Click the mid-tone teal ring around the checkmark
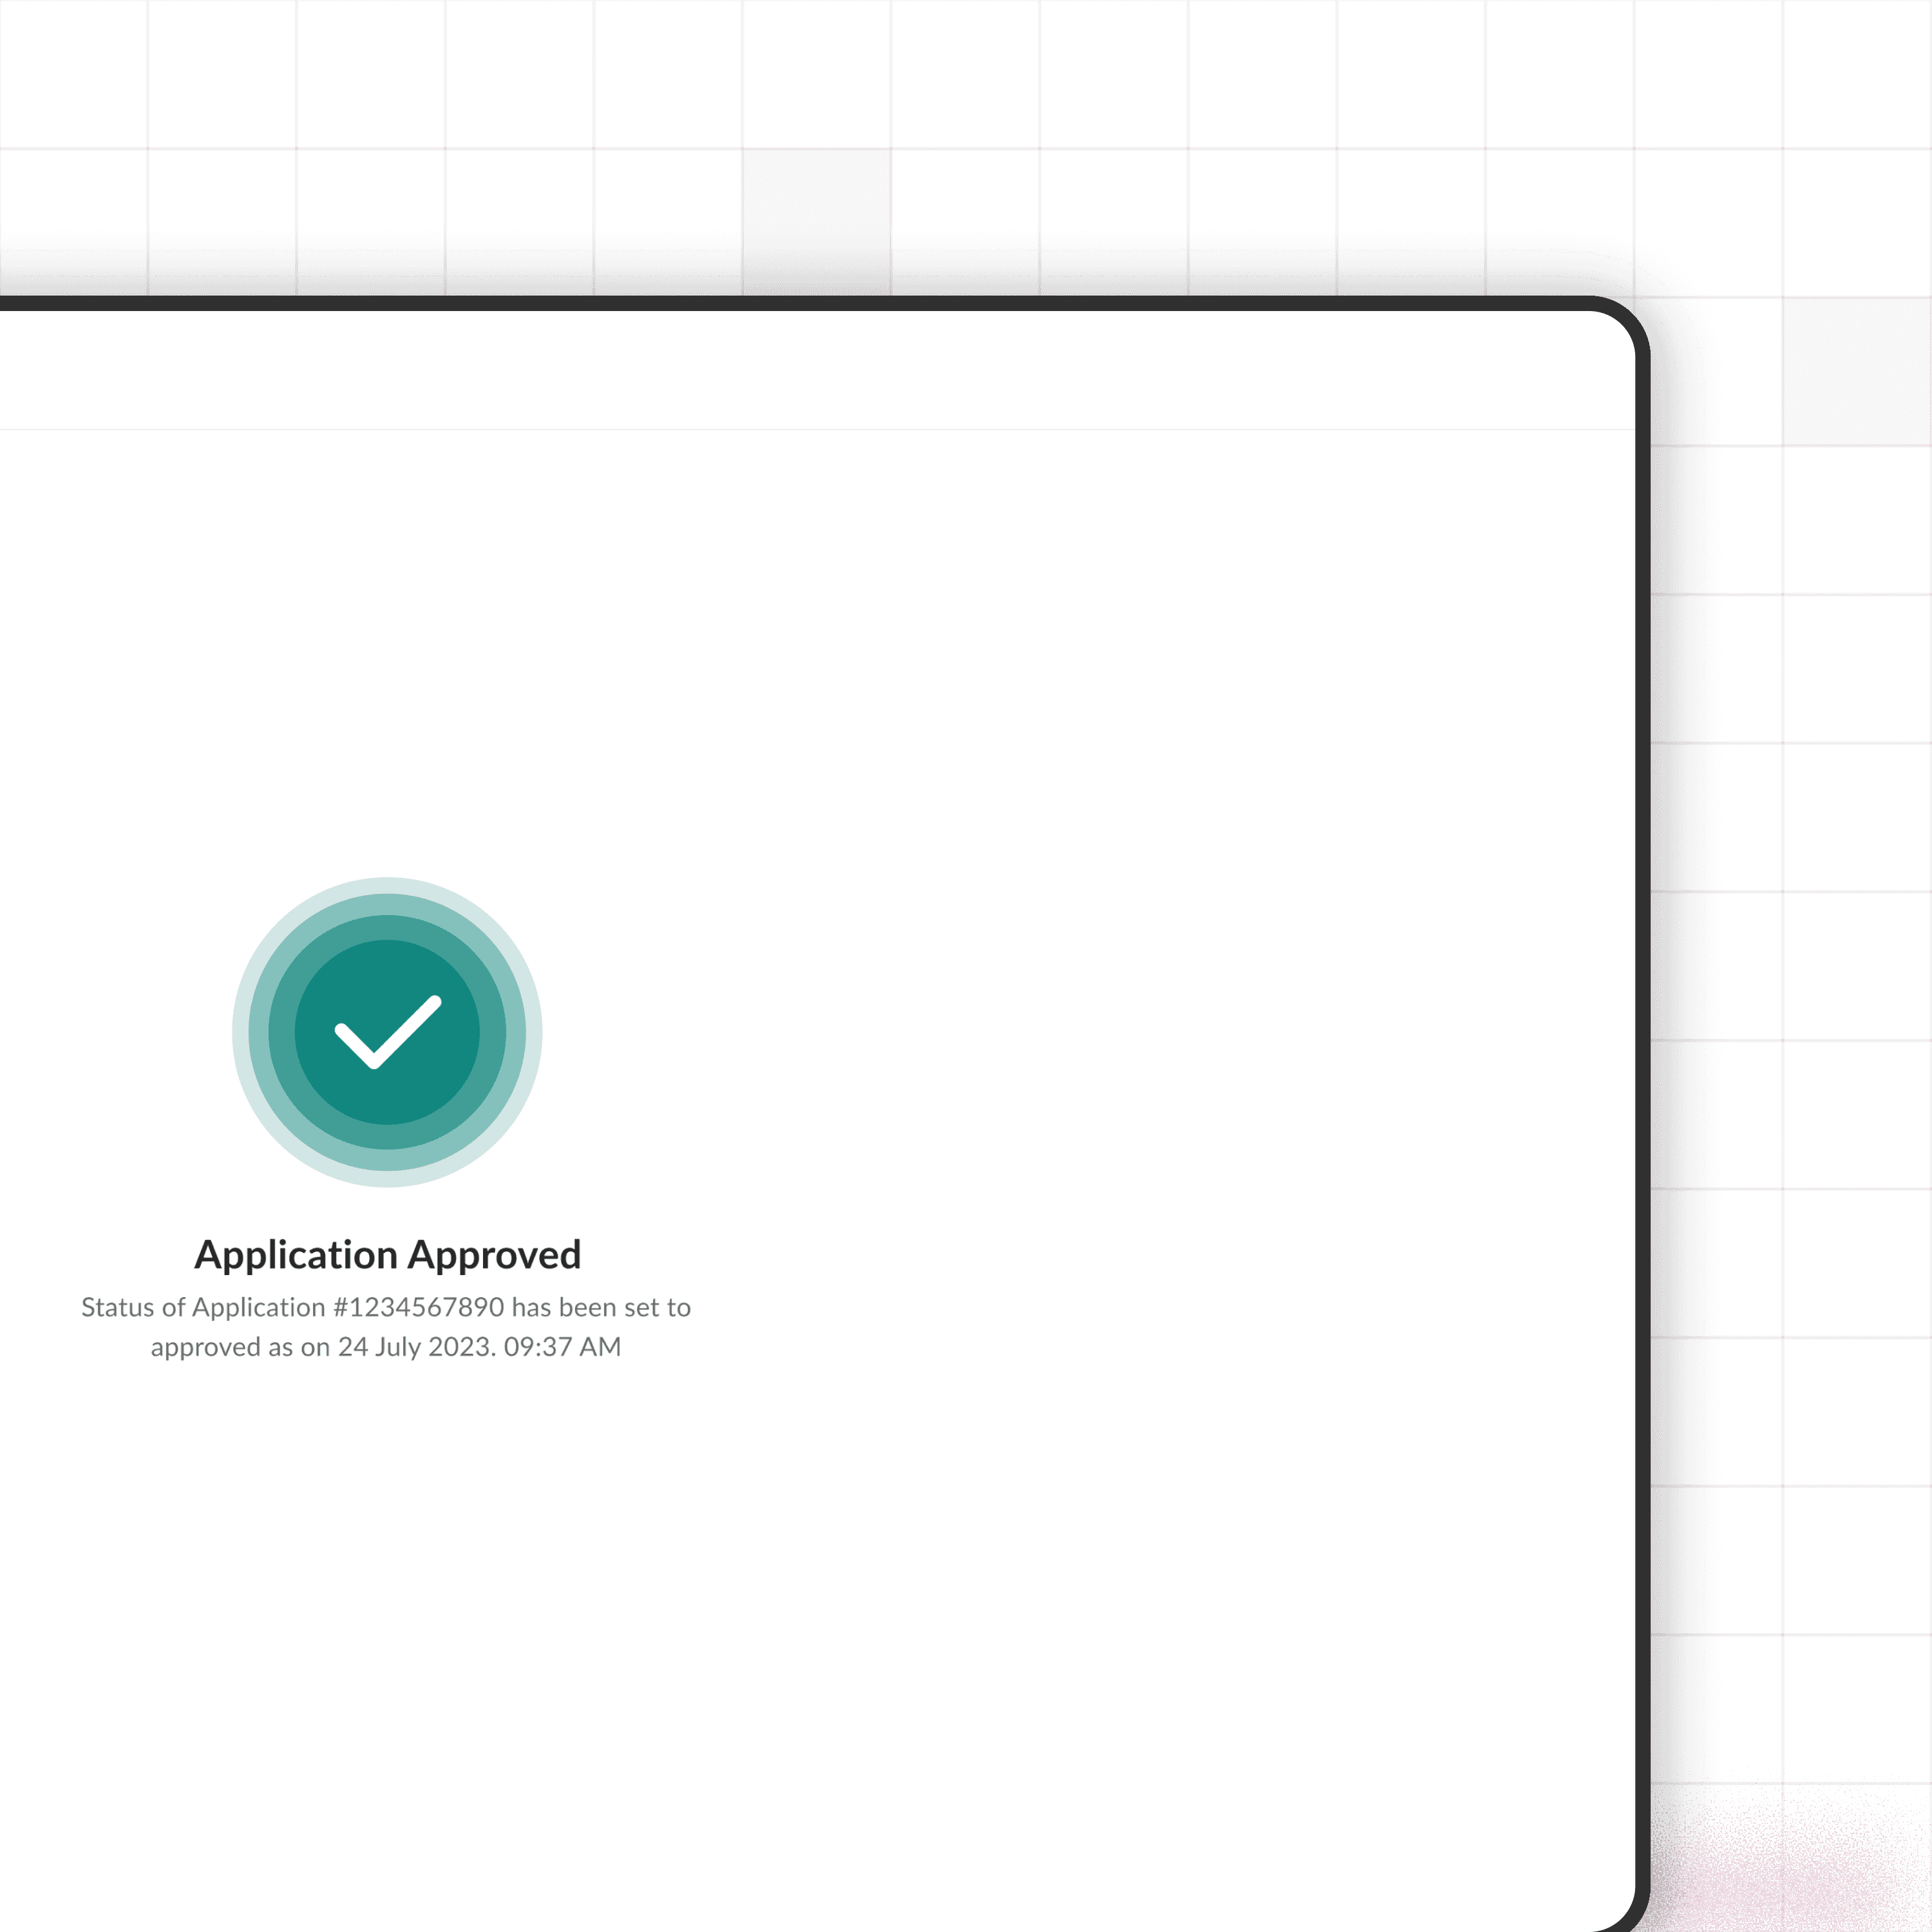The height and width of the screenshot is (1932, 1932). (x=387, y=927)
